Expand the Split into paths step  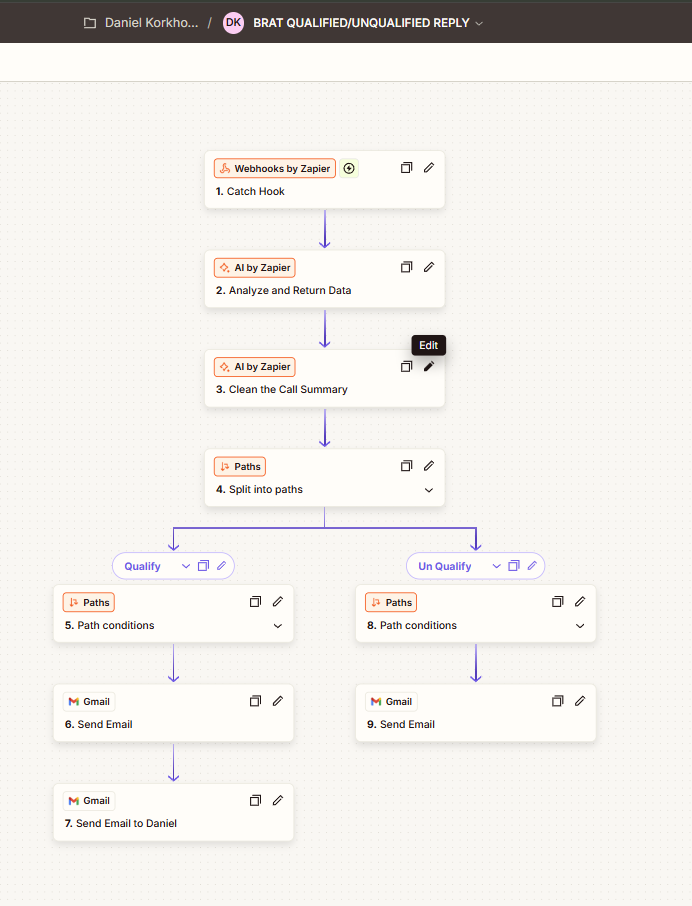click(429, 490)
